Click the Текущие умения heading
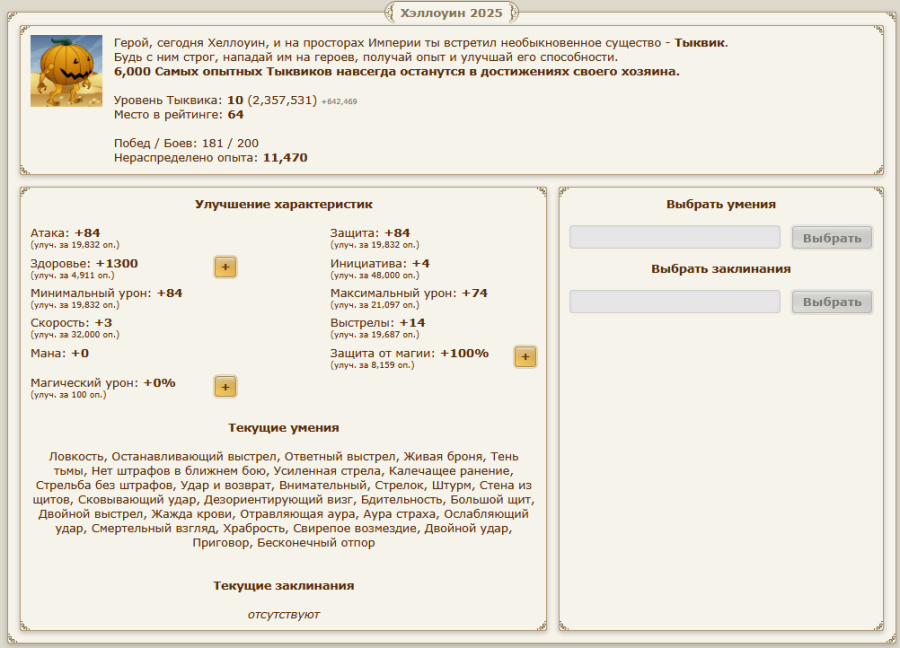The height and width of the screenshot is (648, 900). (x=283, y=428)
